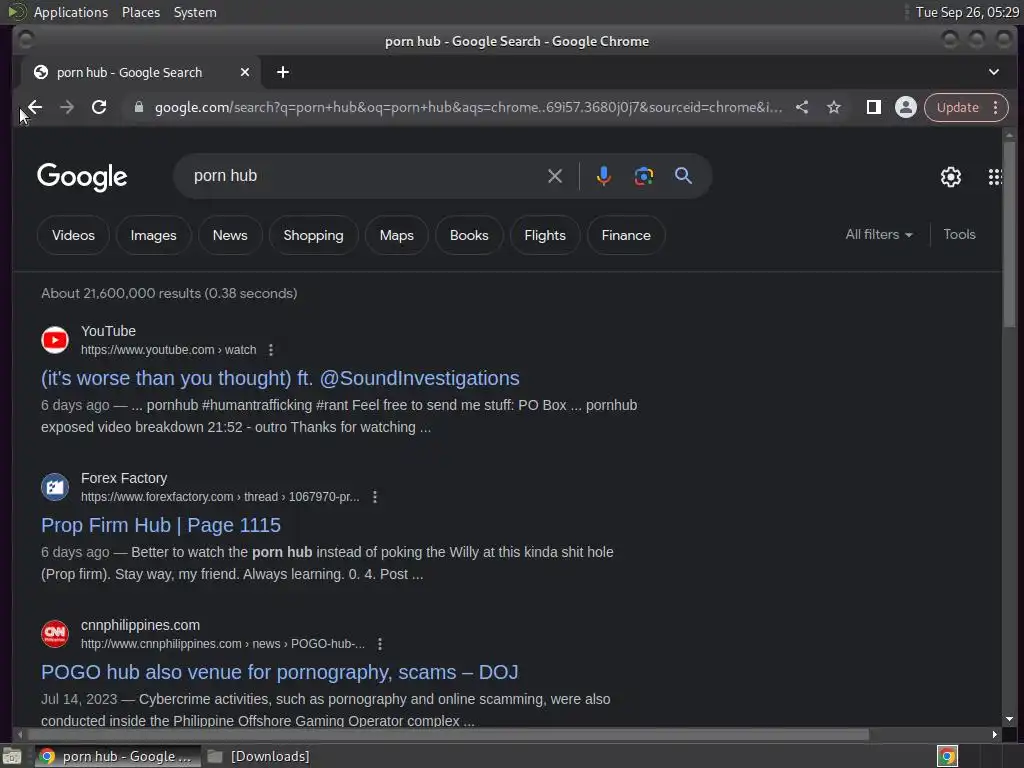Click the horizontal scrollbar thumb
The width and height of the screenshot is (1024, 768).
point(448,735)
